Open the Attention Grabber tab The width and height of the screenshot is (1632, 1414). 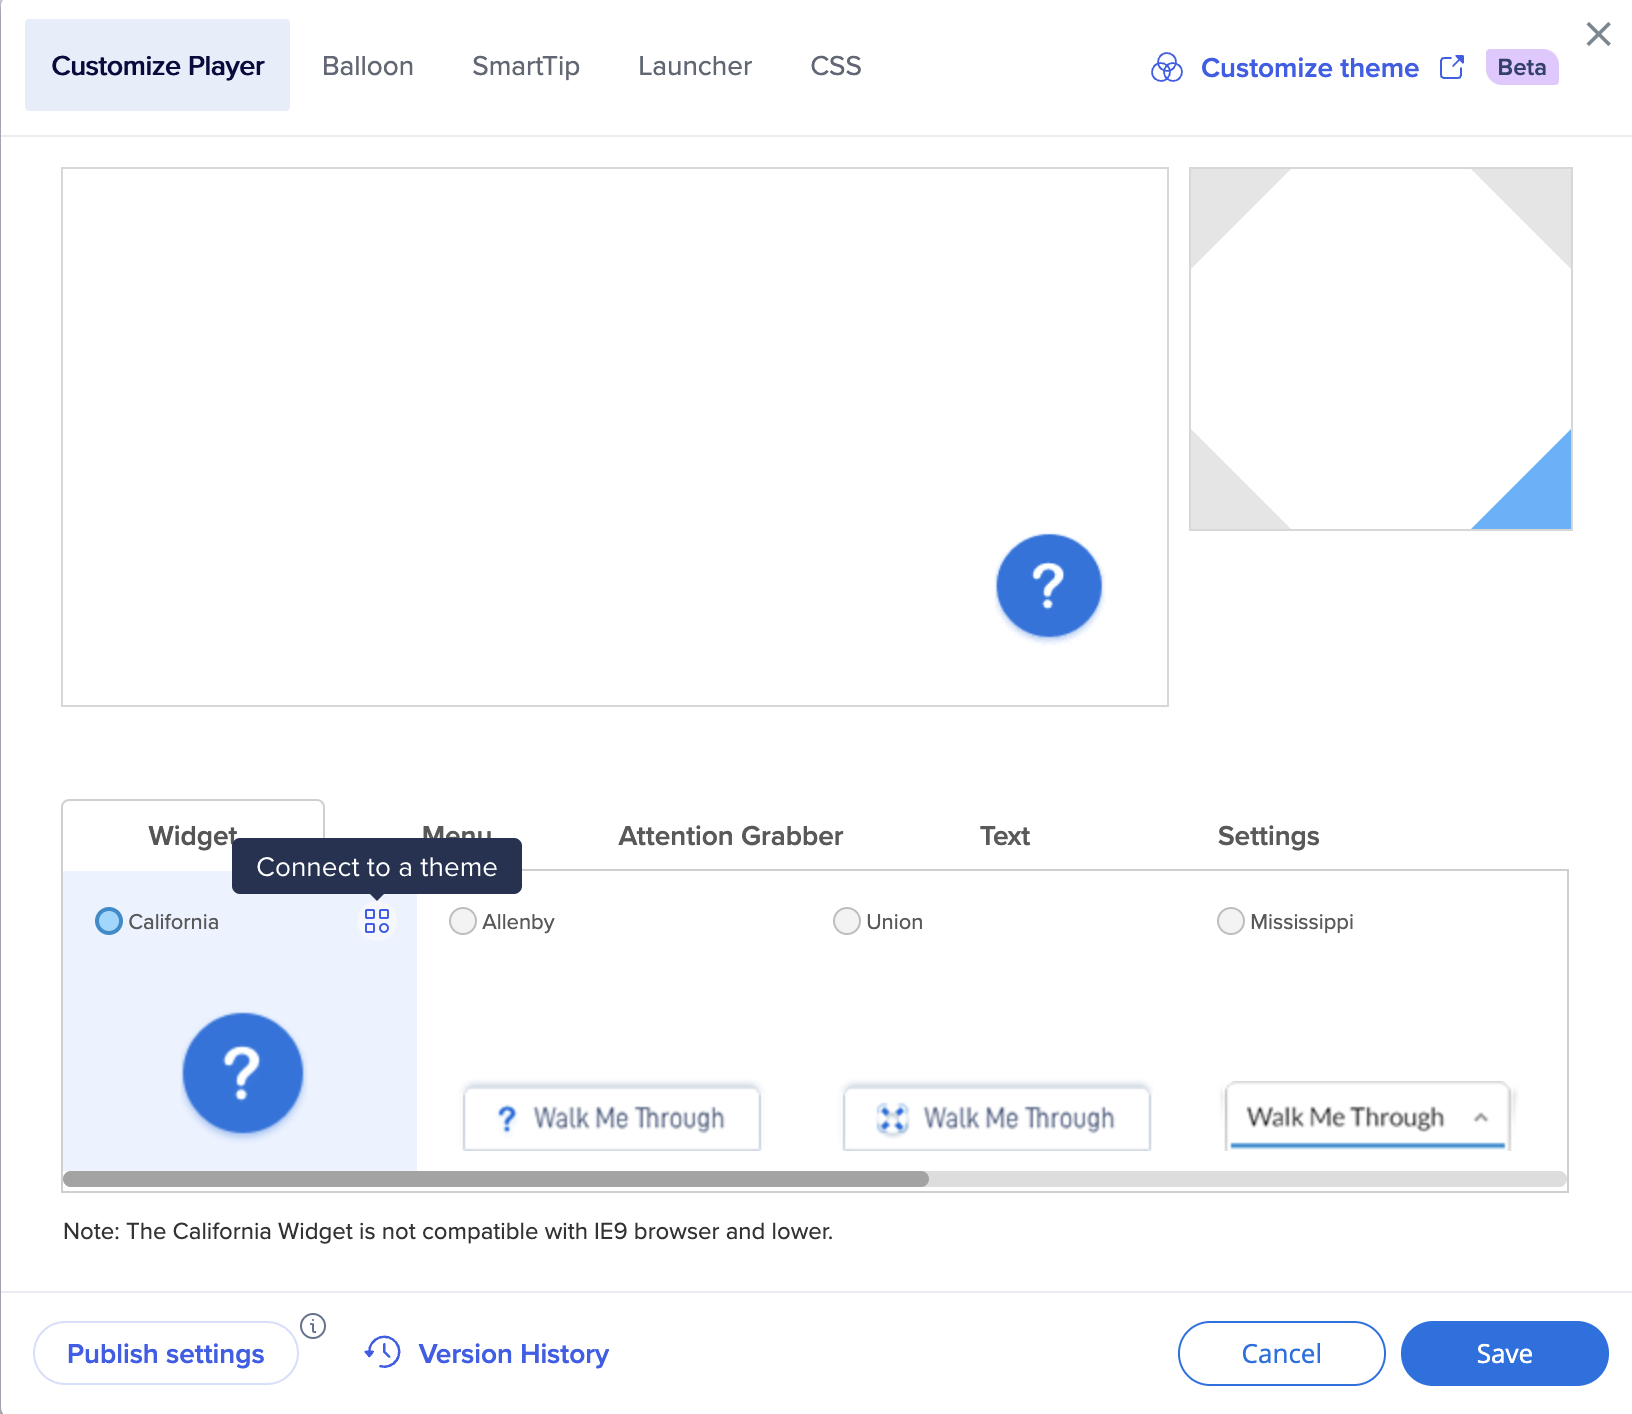(730, 836)
